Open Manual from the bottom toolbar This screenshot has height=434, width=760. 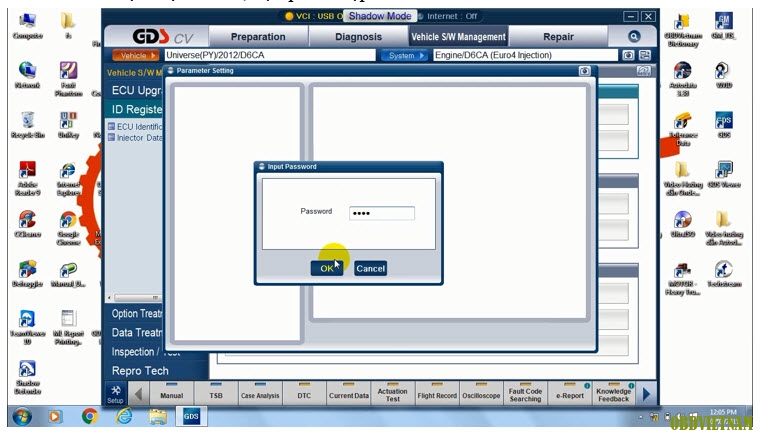pos(172,394)
